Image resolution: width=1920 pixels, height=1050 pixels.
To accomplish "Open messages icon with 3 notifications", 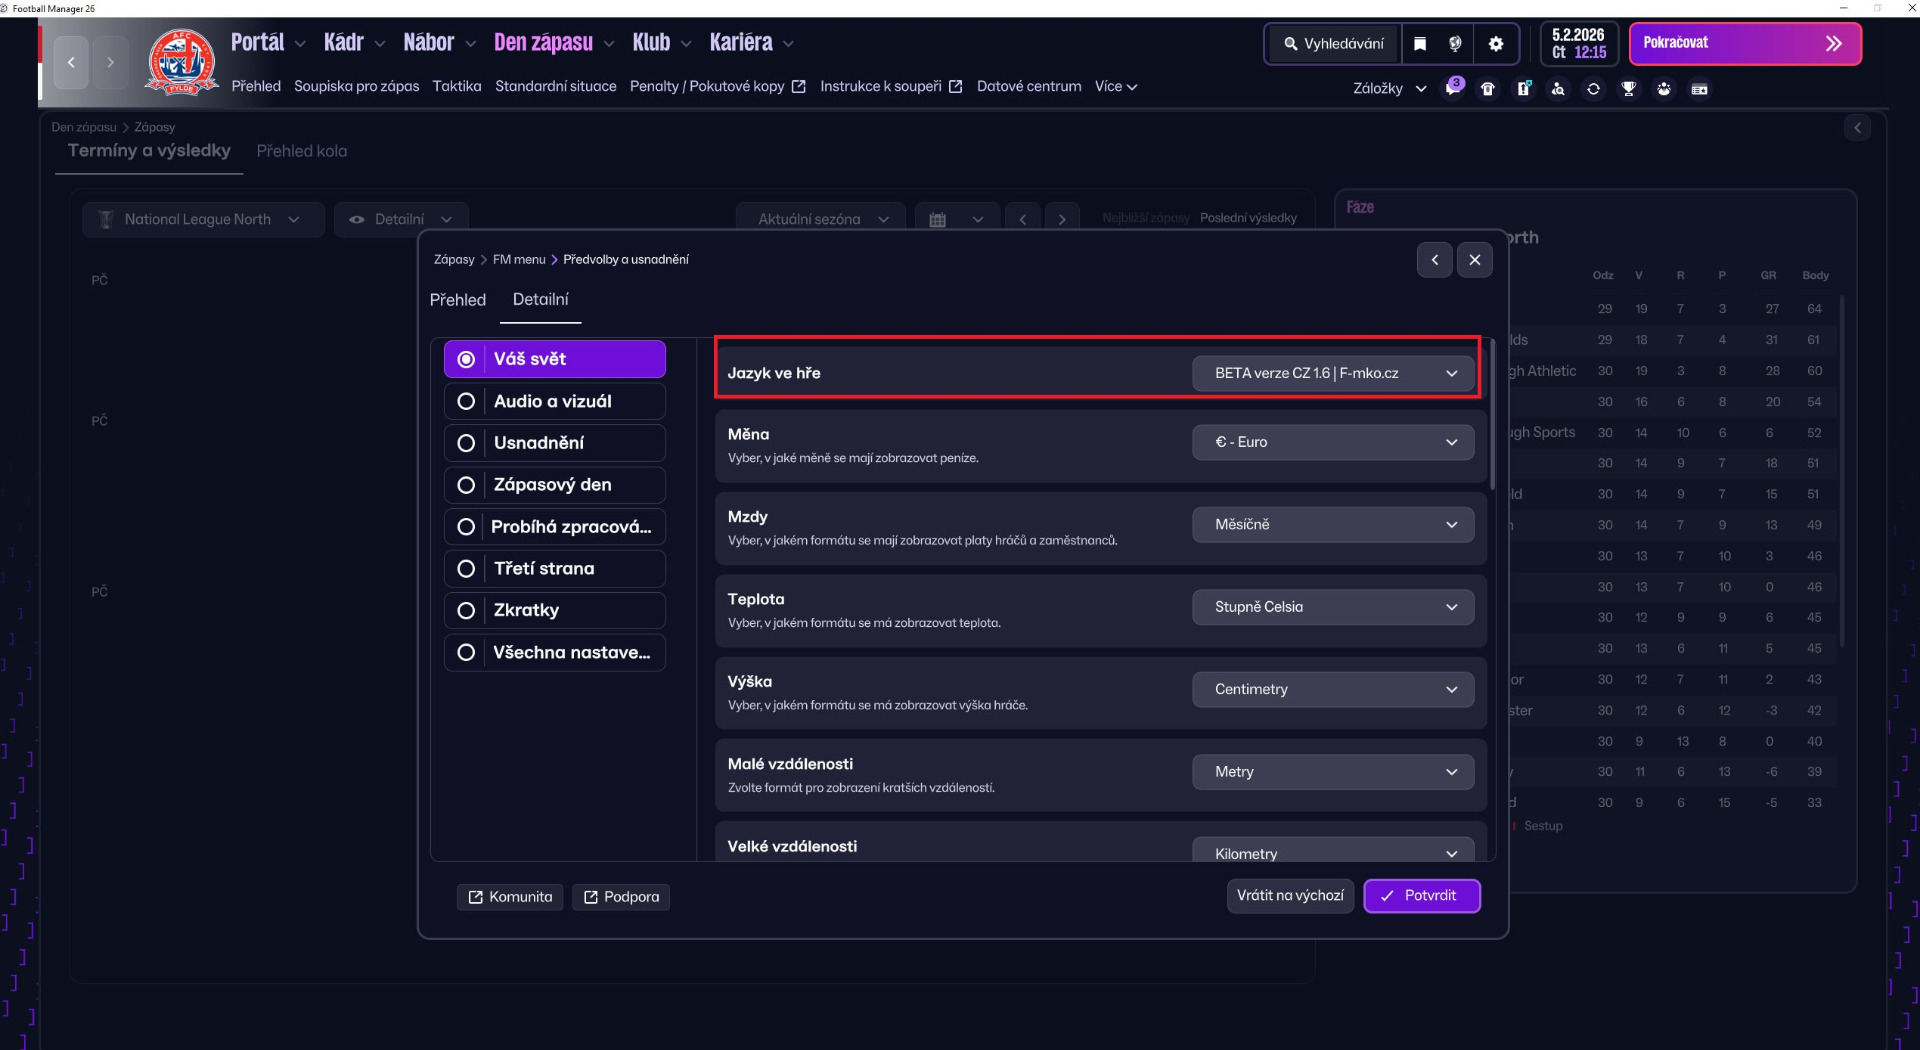I will pos(1453,89).
